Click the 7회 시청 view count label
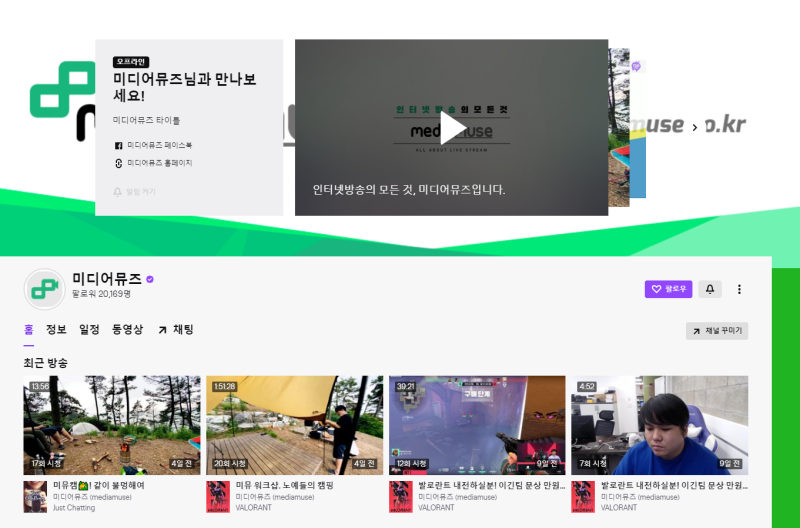 593,464
